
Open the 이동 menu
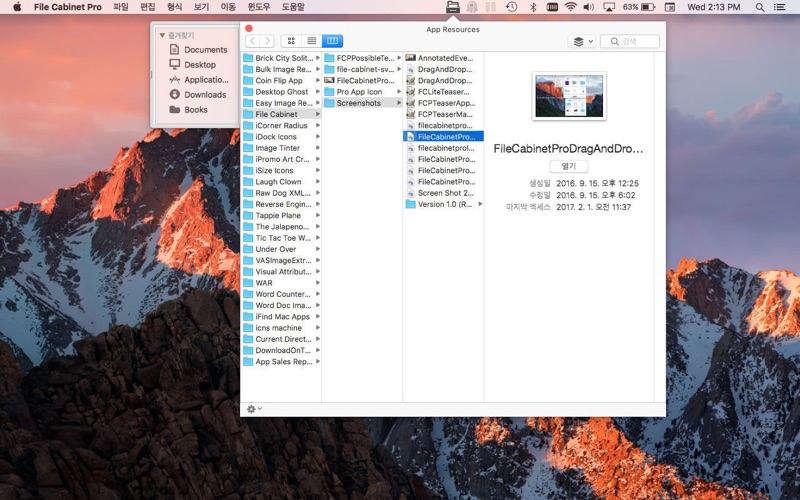click(x=228, y=7)
